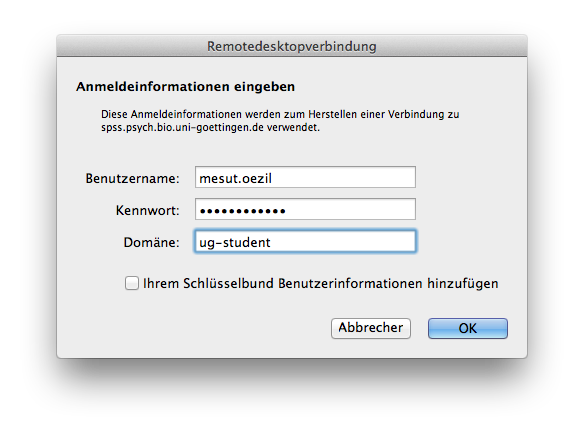The height and width of the screenshot is (437, 584).
Task: Cancel the dialog with Abbrechen button
Action: pos(371,328)
